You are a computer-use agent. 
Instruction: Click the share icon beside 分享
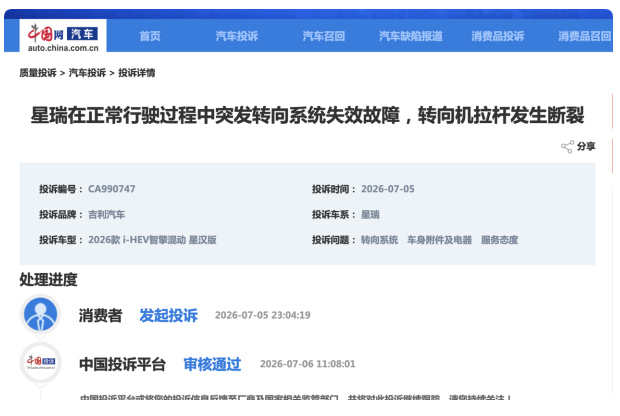567,147
